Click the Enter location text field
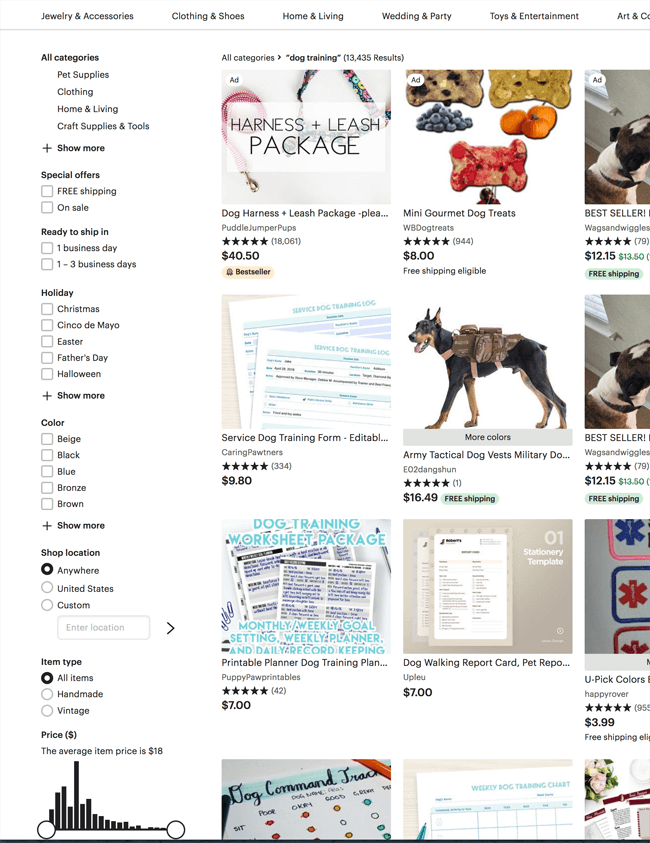This screenshot has height=843, width=650. tap(104, 628)
